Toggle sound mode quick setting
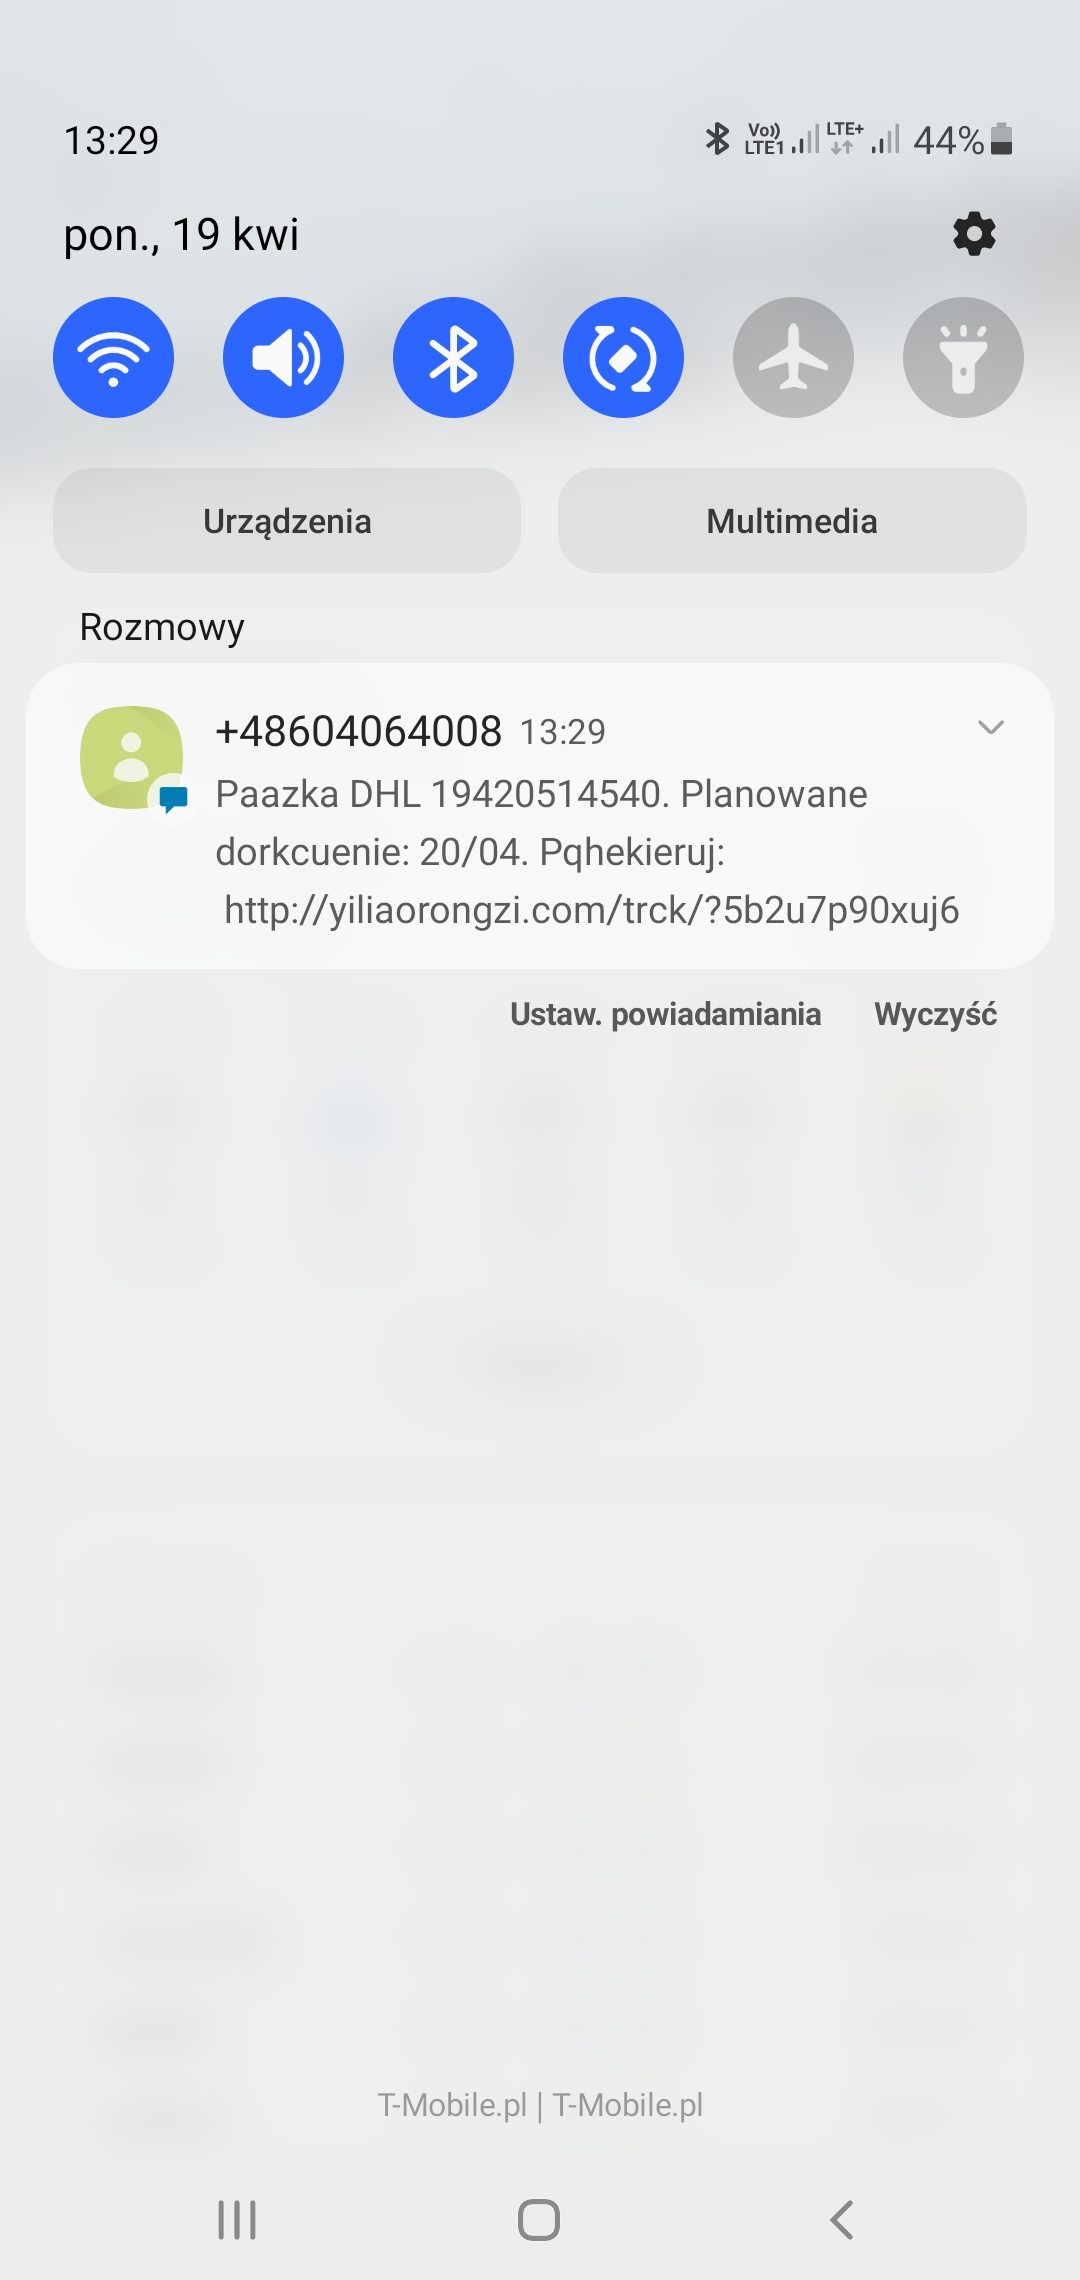 [x=283, y=357]
